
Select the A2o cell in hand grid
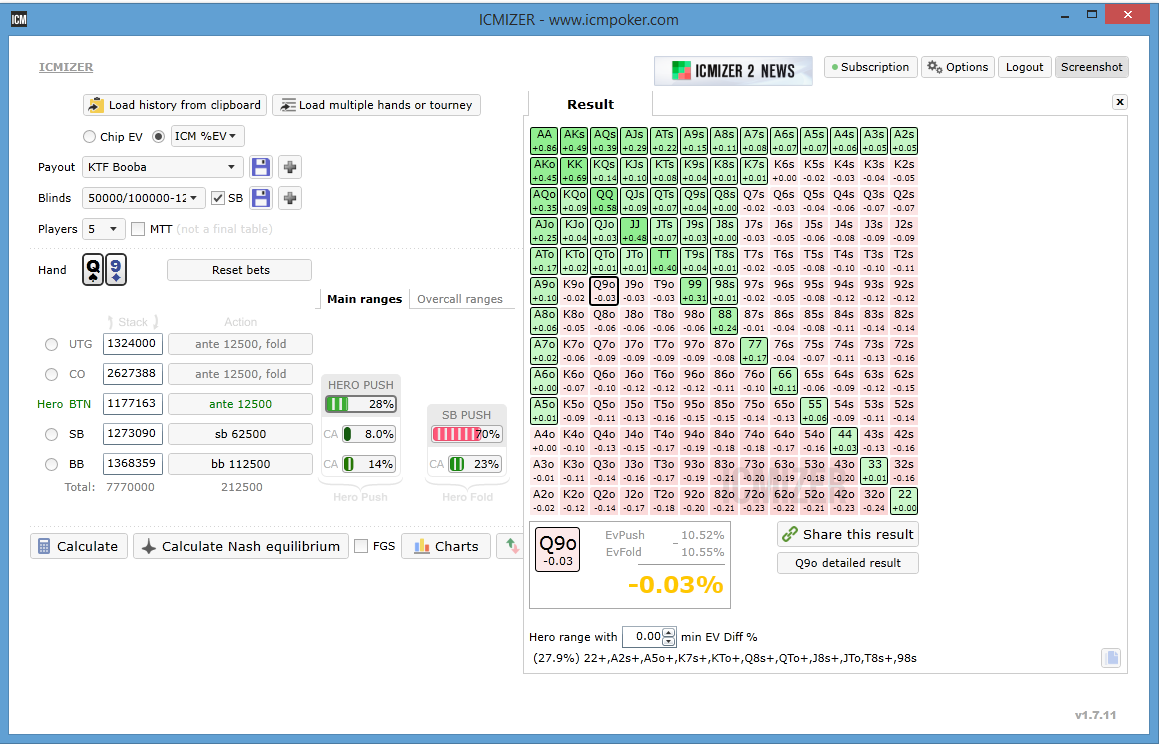tap(544, 501)
